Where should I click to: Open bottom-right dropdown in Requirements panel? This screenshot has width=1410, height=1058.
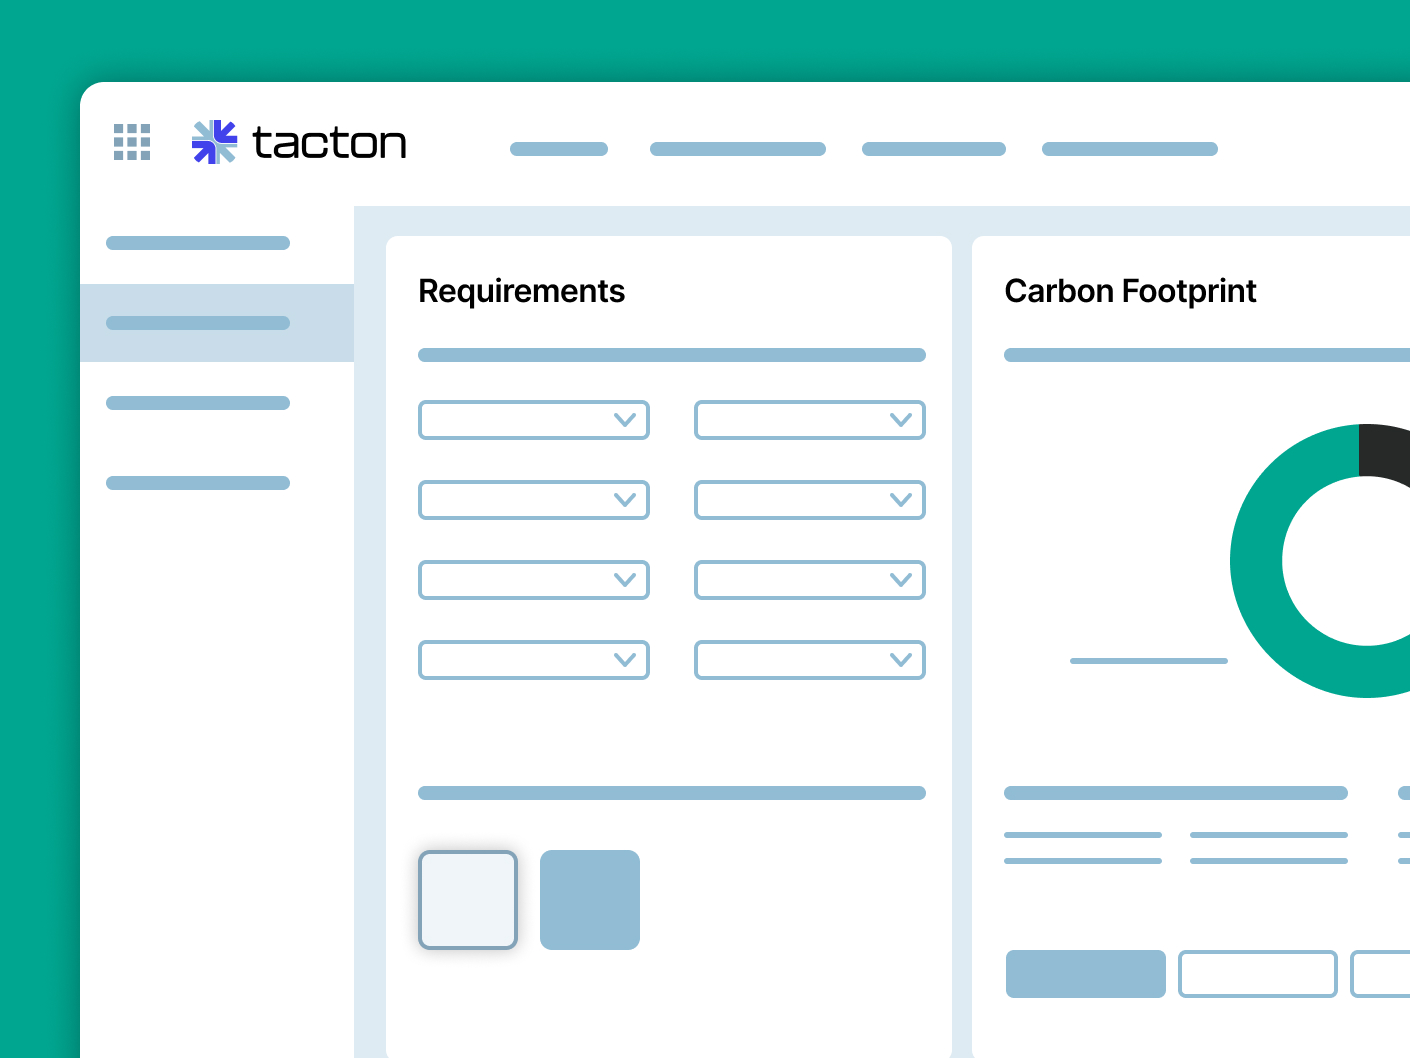pos(809,660)
